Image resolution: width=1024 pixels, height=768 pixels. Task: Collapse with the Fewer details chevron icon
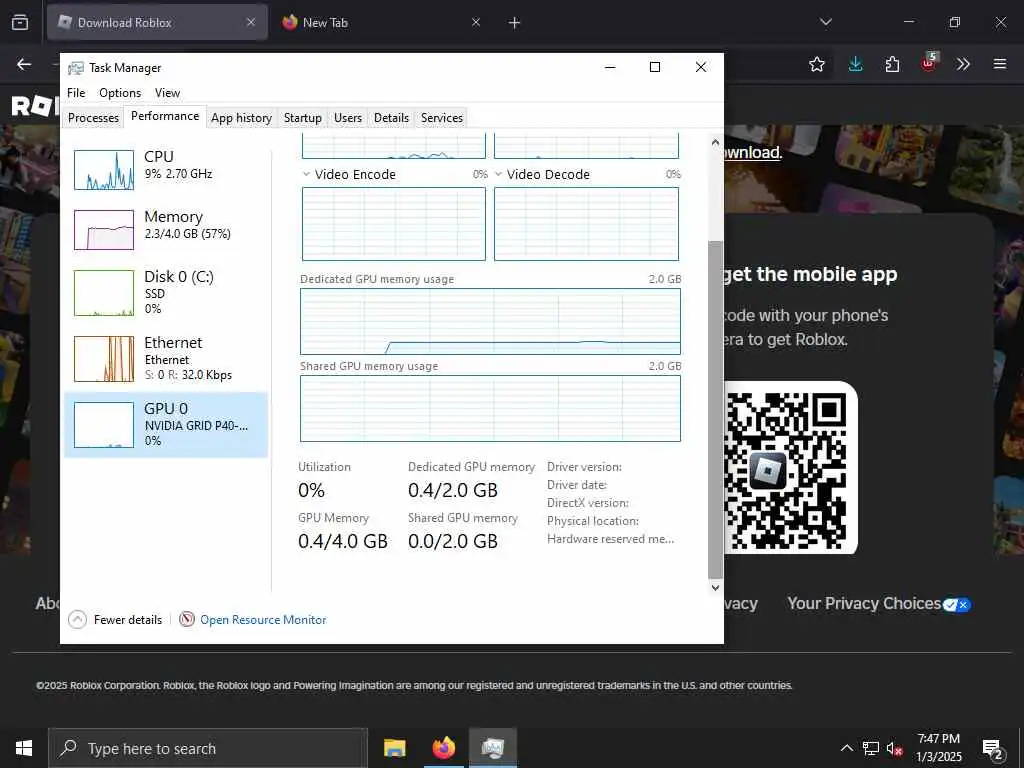(77, 619)
